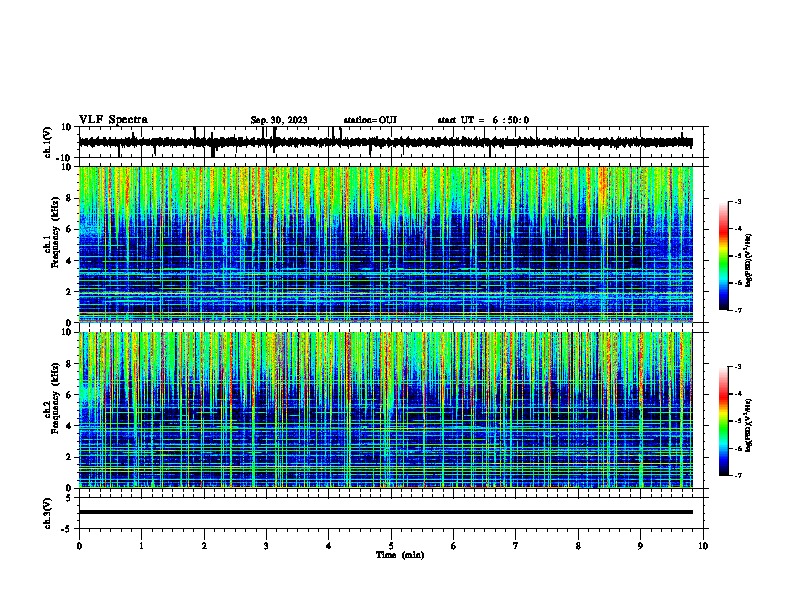Click the "station=OUI" header label
Viewport: 792px width, 612px height.
370,120
